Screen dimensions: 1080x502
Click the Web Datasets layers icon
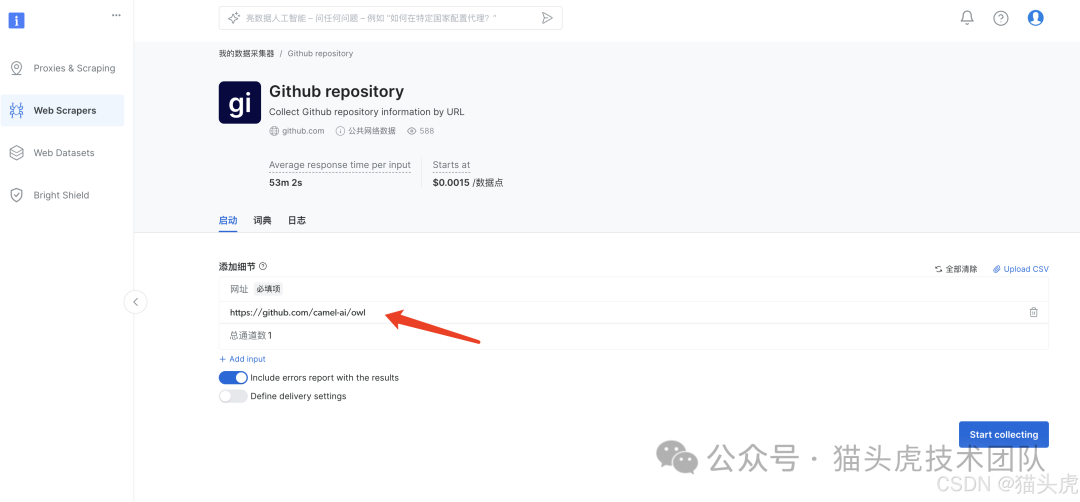tap(17, 153)
